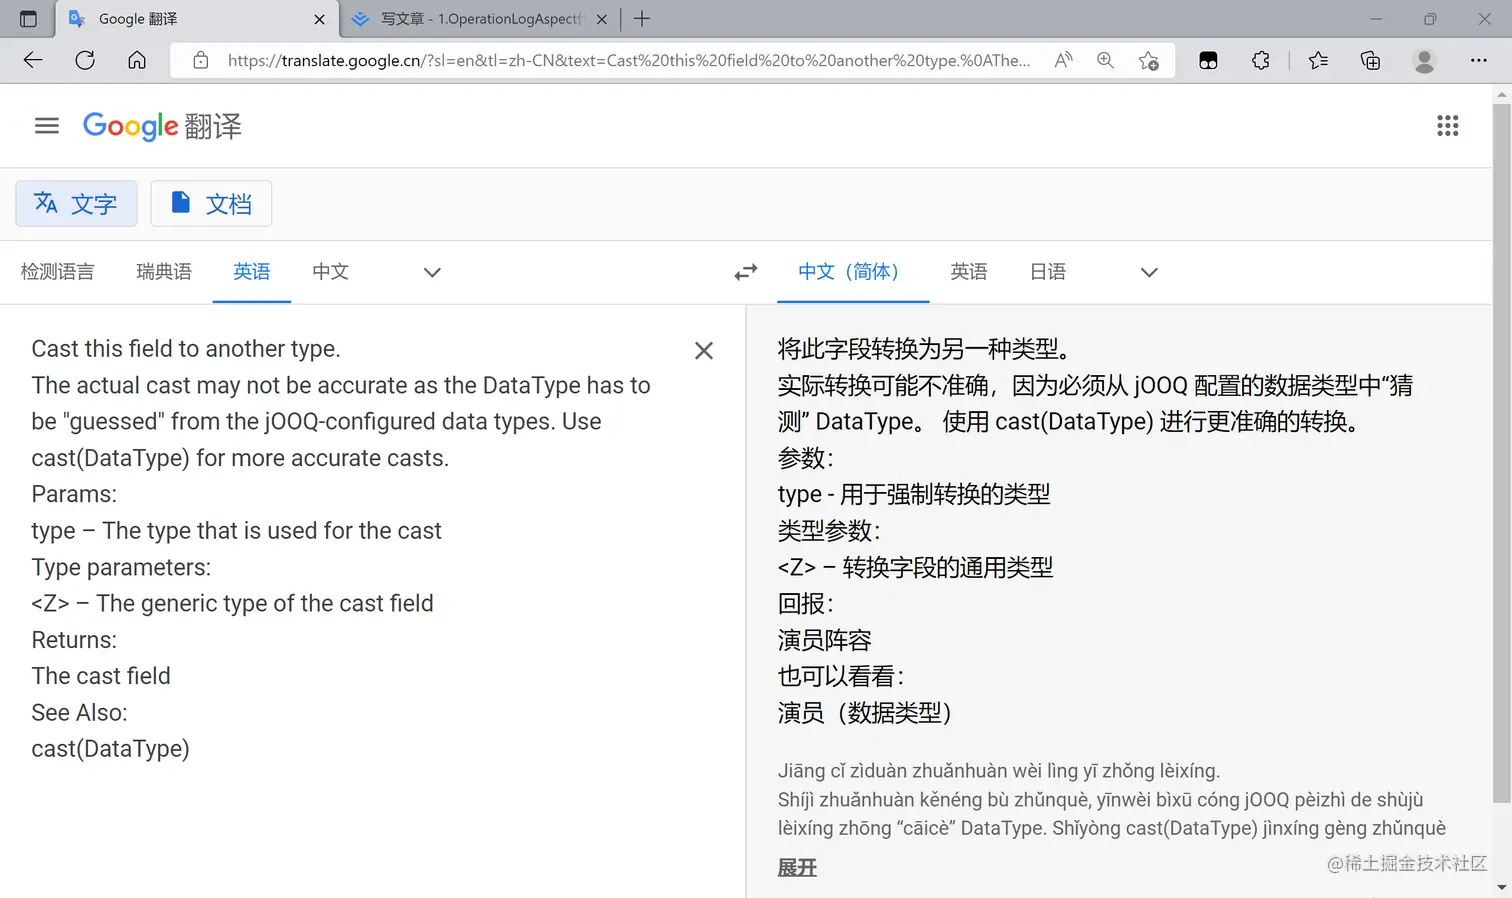Close the Google 翻译 tab
This screenshot has height=898, width=1512.
pos(319,19)
